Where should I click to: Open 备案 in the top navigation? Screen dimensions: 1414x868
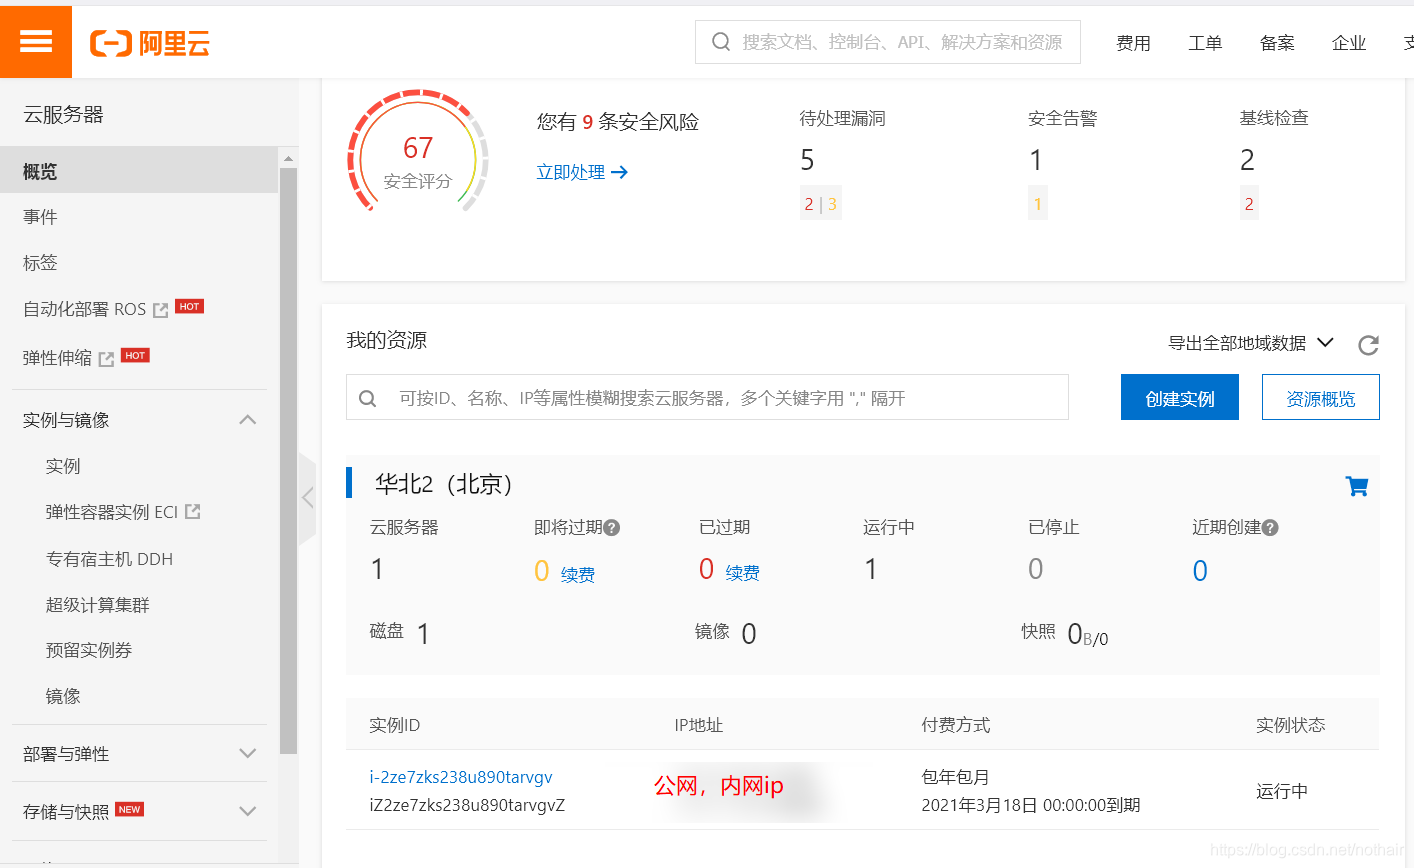[1277, 43]
